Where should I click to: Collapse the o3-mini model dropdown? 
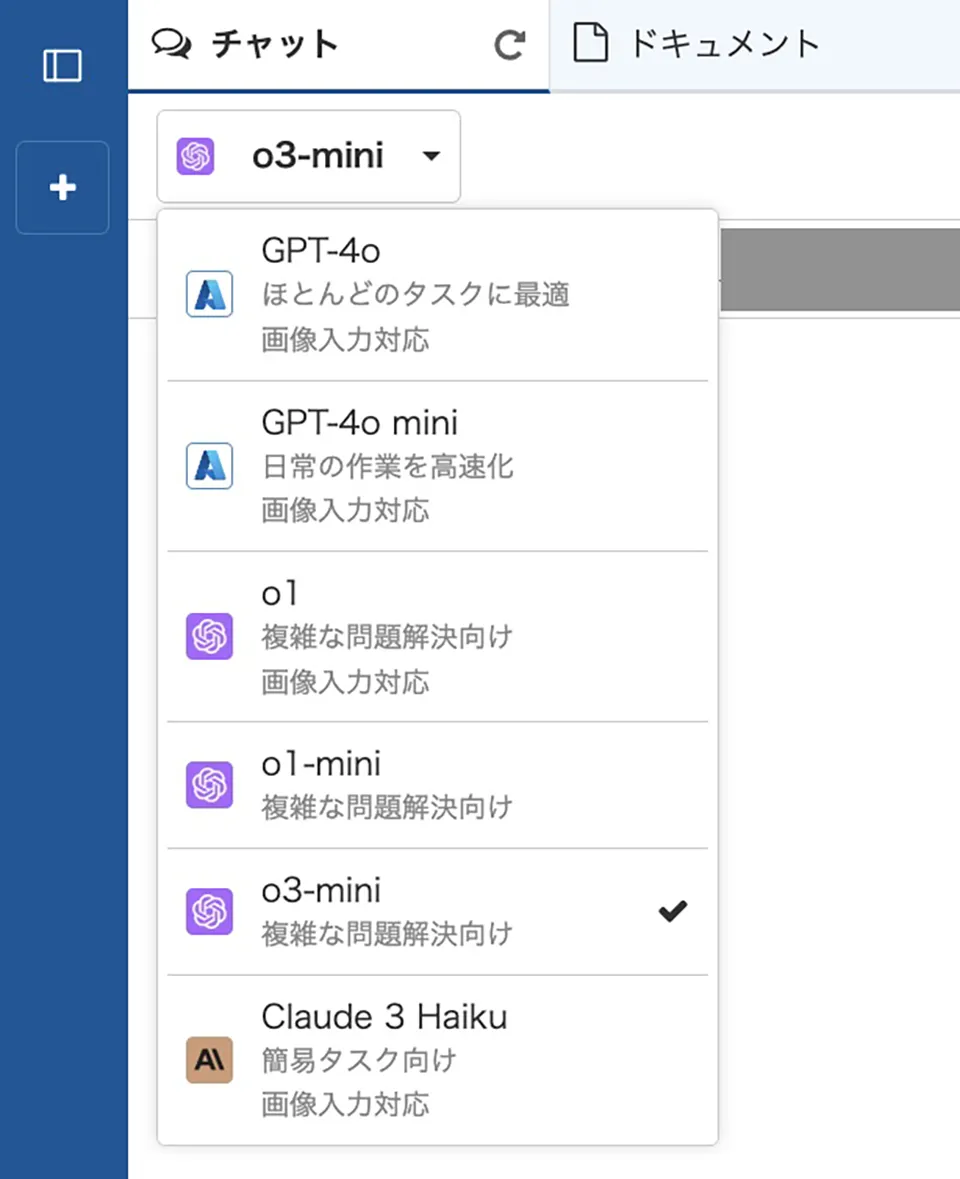(308, 156)
